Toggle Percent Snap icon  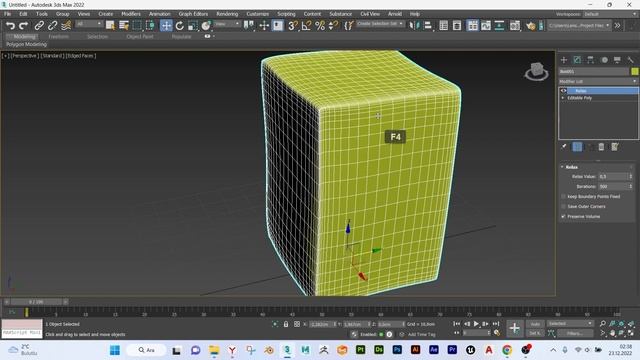320,26
